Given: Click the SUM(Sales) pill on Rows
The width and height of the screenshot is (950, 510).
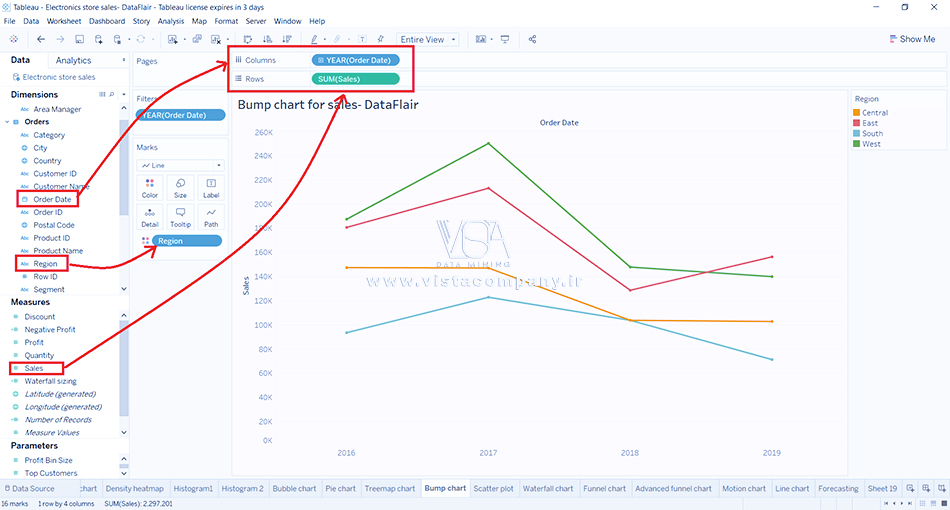Looking at the screenshot, I should point(355,79).
